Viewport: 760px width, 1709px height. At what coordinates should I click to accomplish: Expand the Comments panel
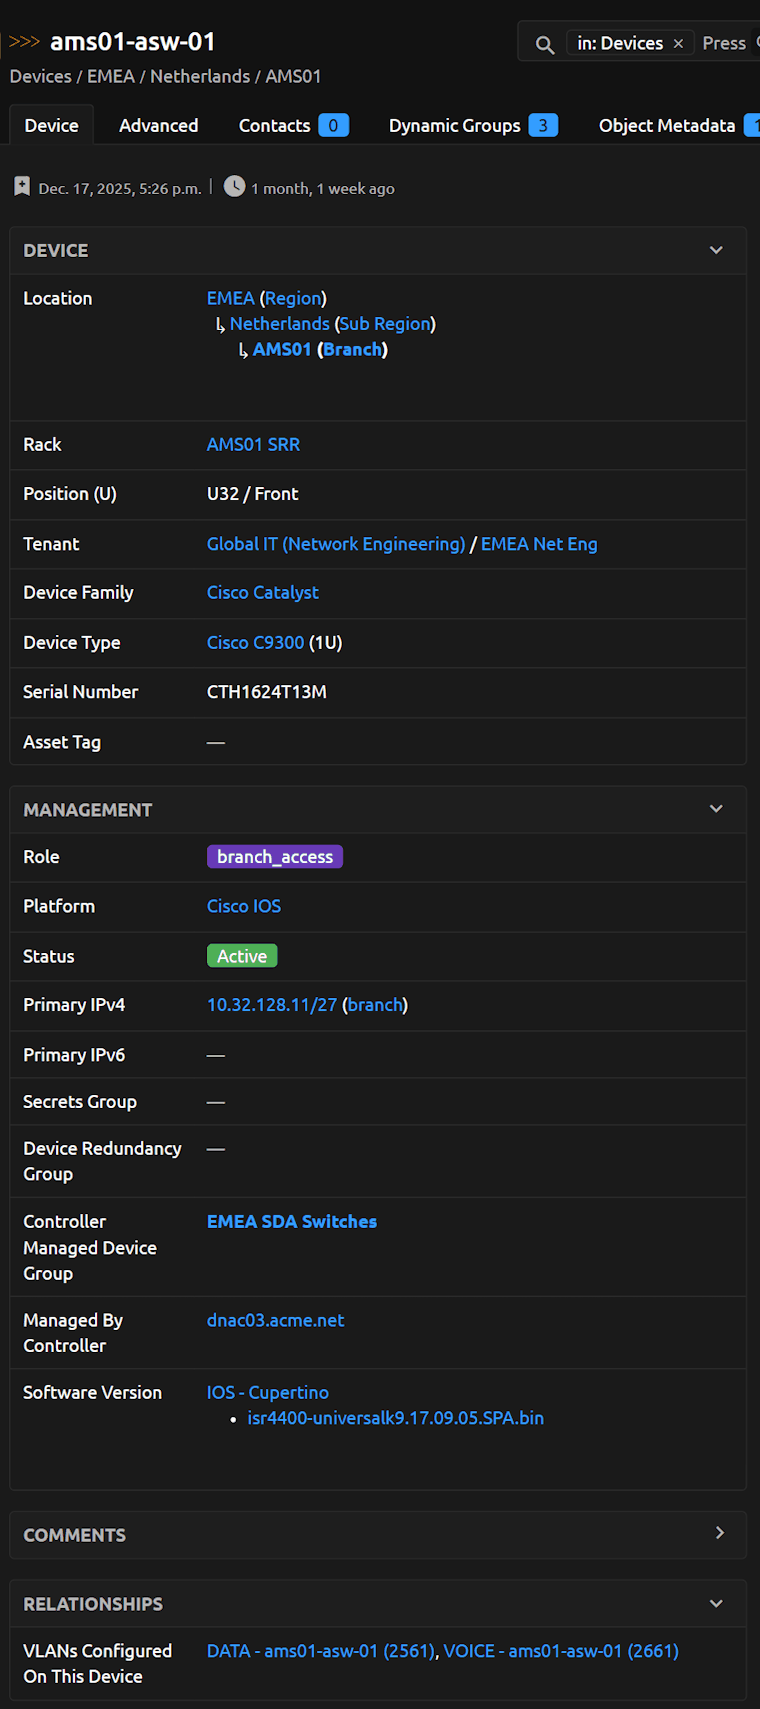pyautogui.click(x=719, y=1533)
